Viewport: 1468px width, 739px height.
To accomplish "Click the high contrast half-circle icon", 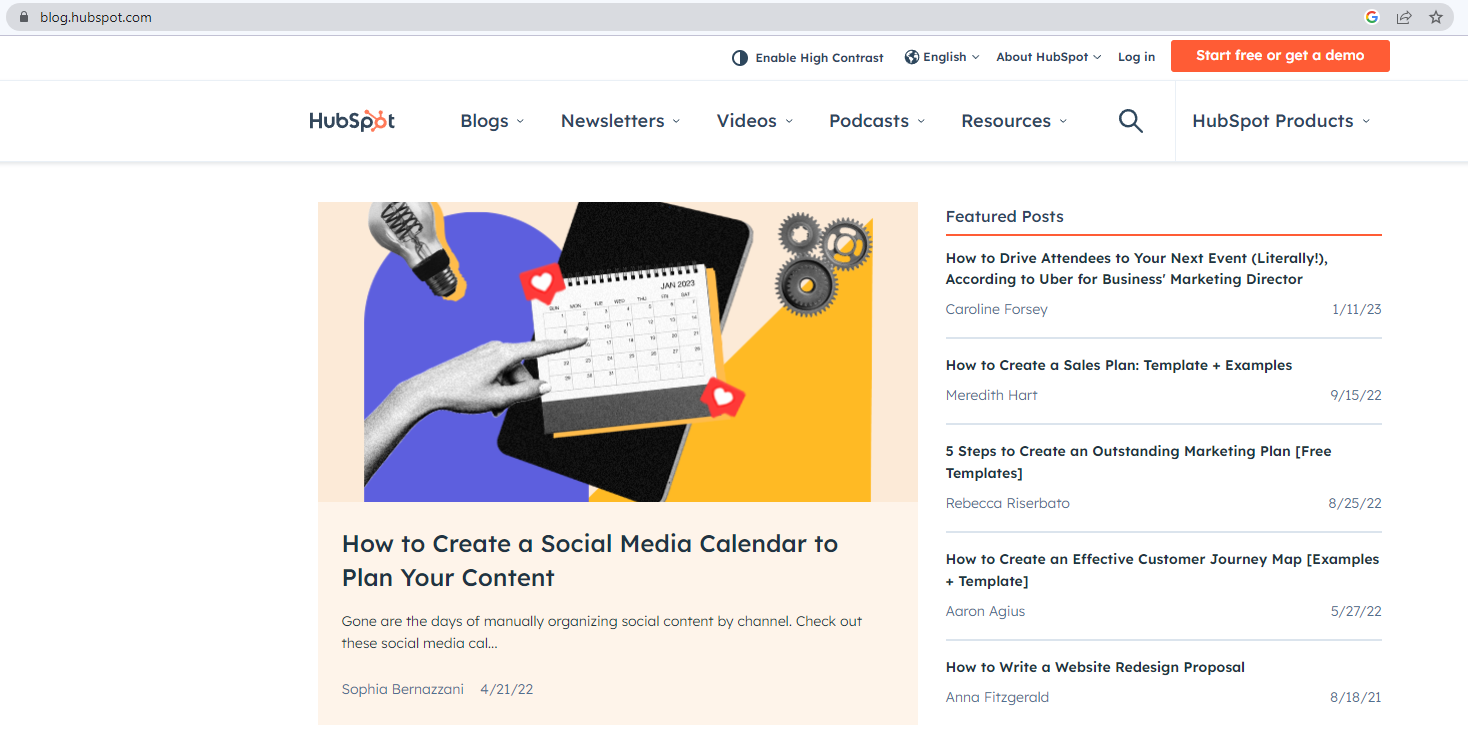I will 740,58.
